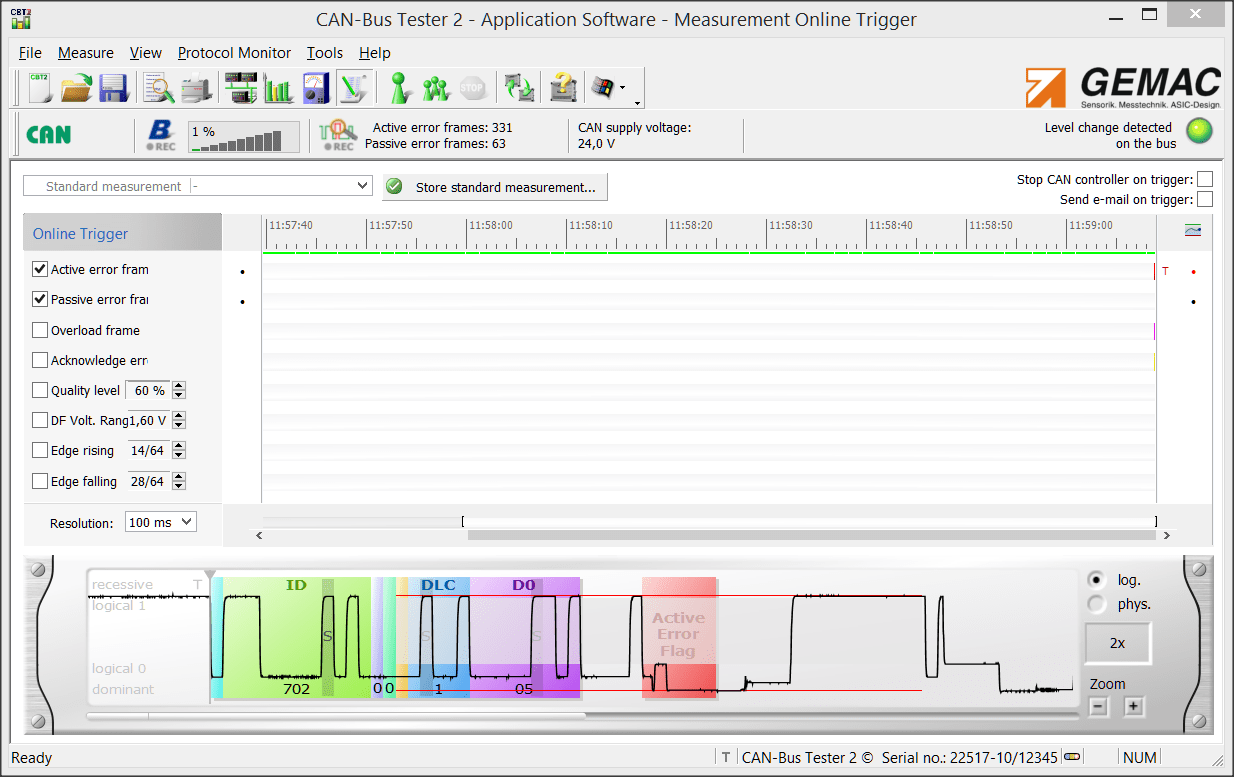Viewport: 1234px width, 777px height.
Task: Open the Measure menu
Action: tap(85, 53)
